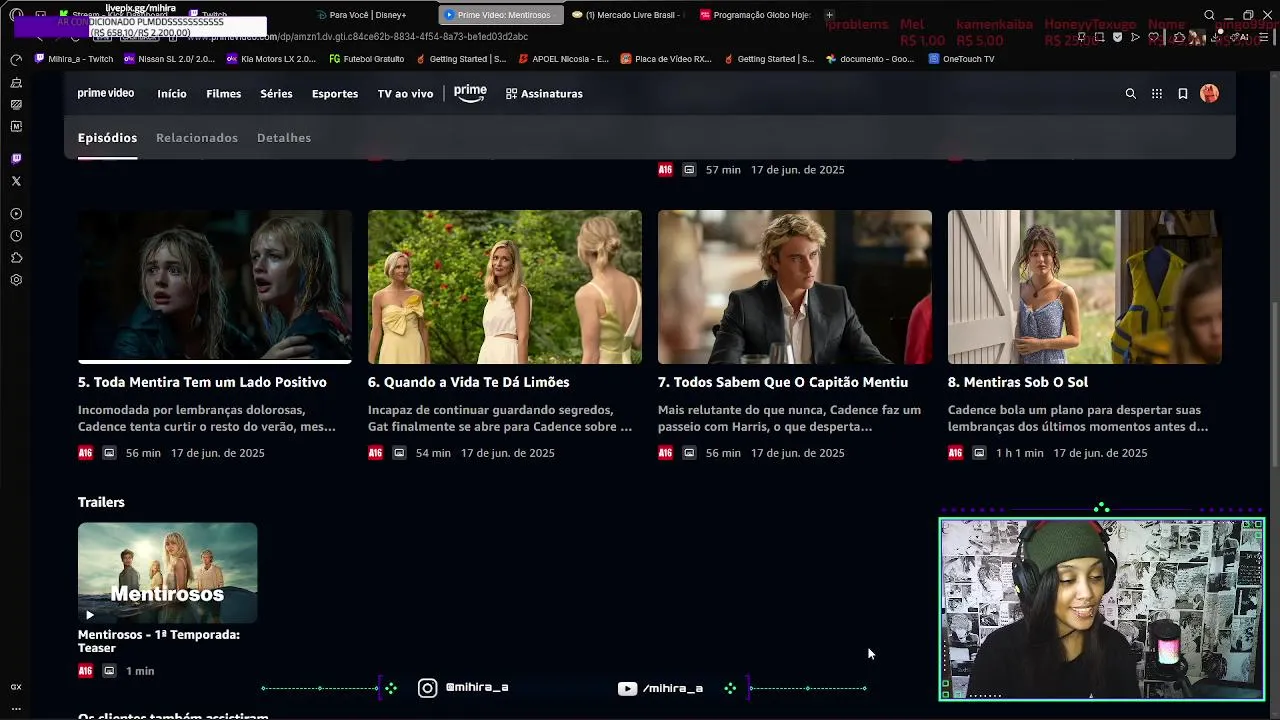Screen dimensions: 1280x720
Task: Open the Prime Video search icon
Action: click(x=1131, y=94)
